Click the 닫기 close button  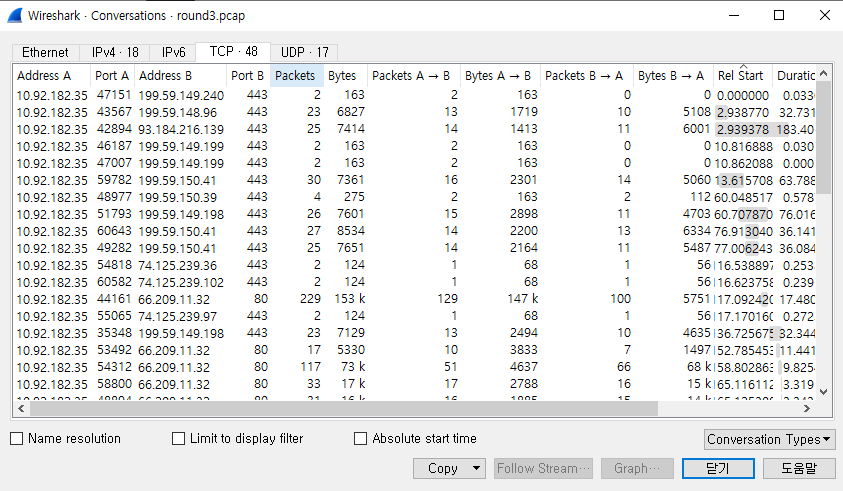718,468
